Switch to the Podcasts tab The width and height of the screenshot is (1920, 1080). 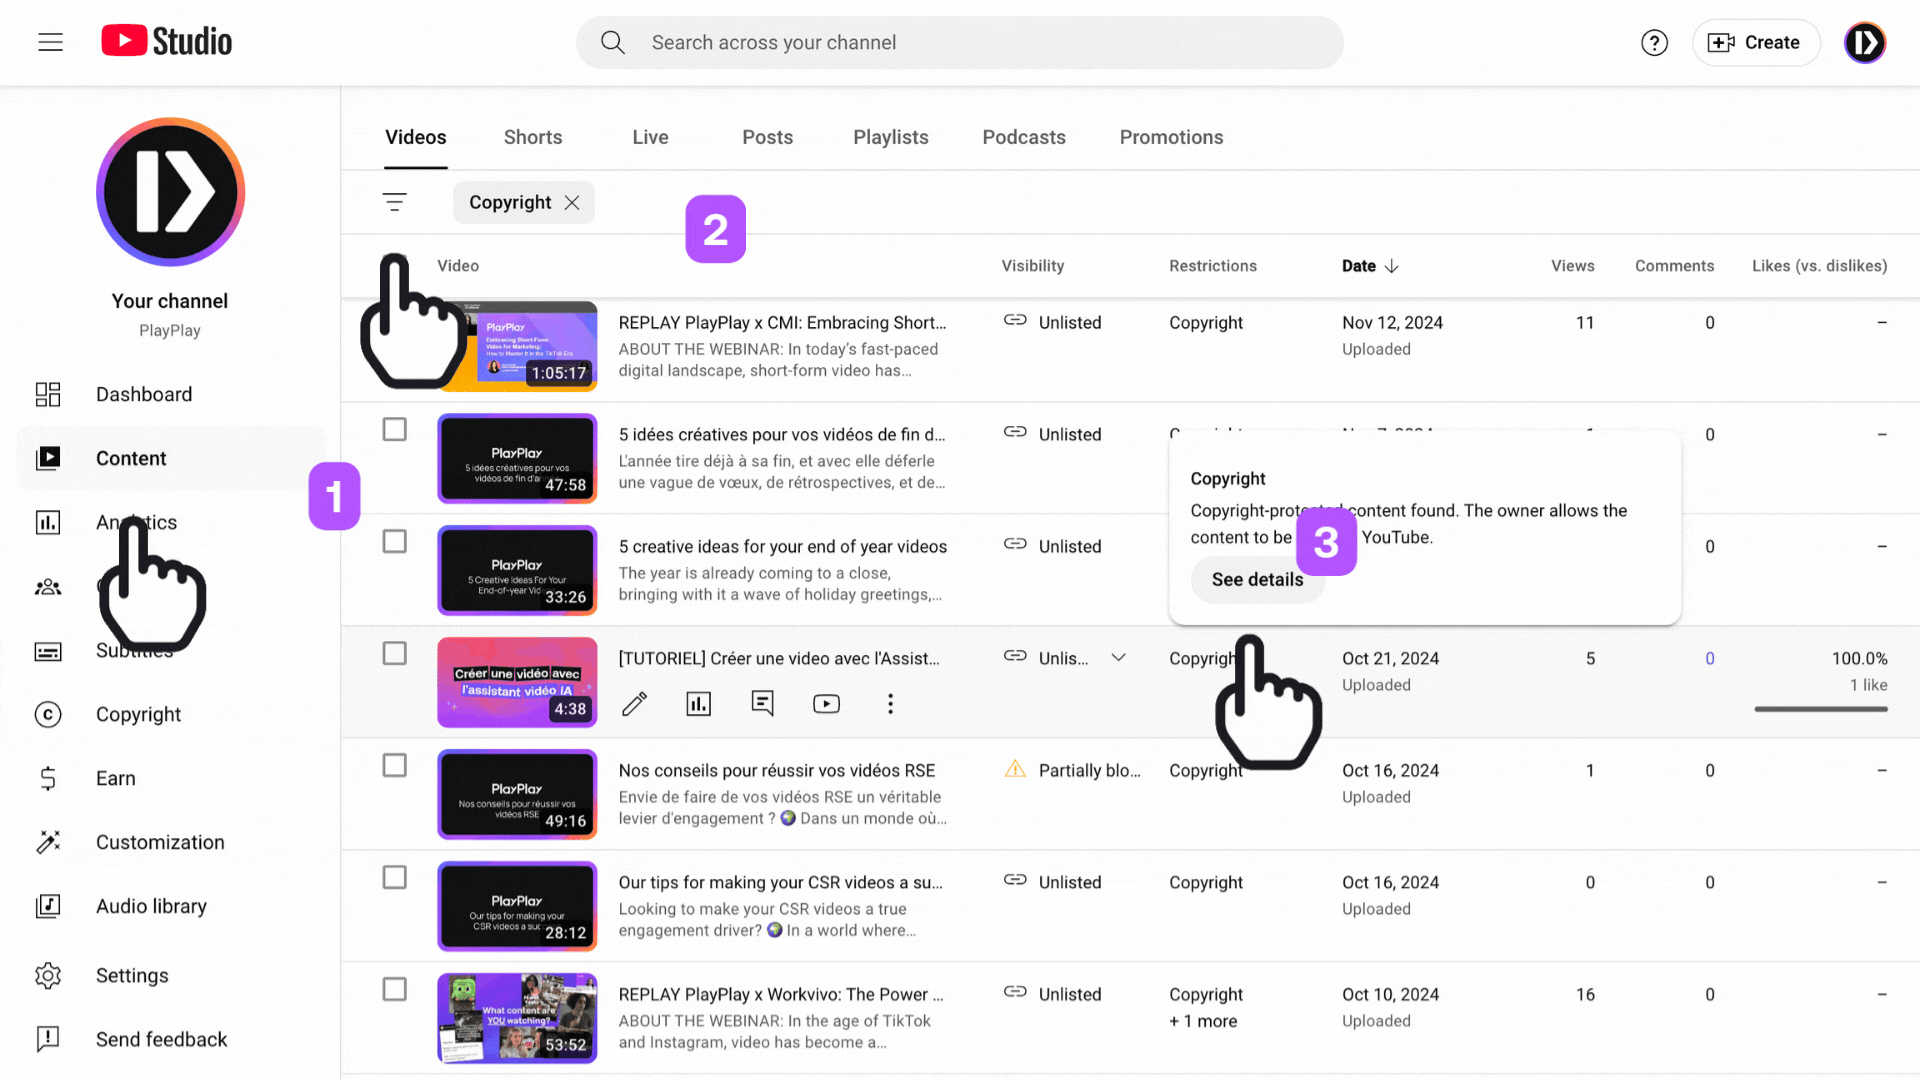[x=1024, y=137]
